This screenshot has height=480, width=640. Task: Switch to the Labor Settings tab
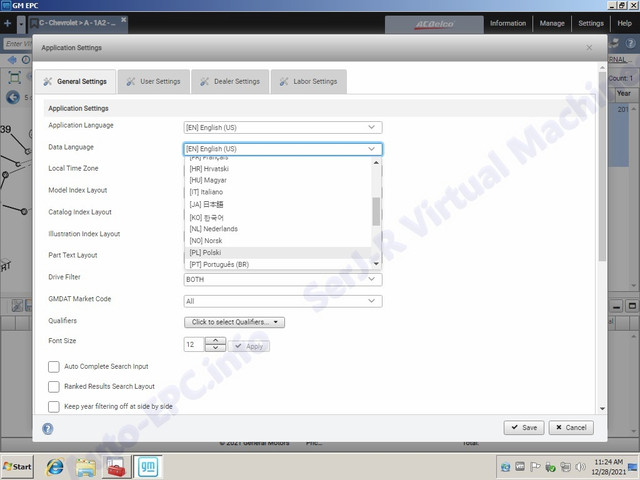(x=309, y=82)
